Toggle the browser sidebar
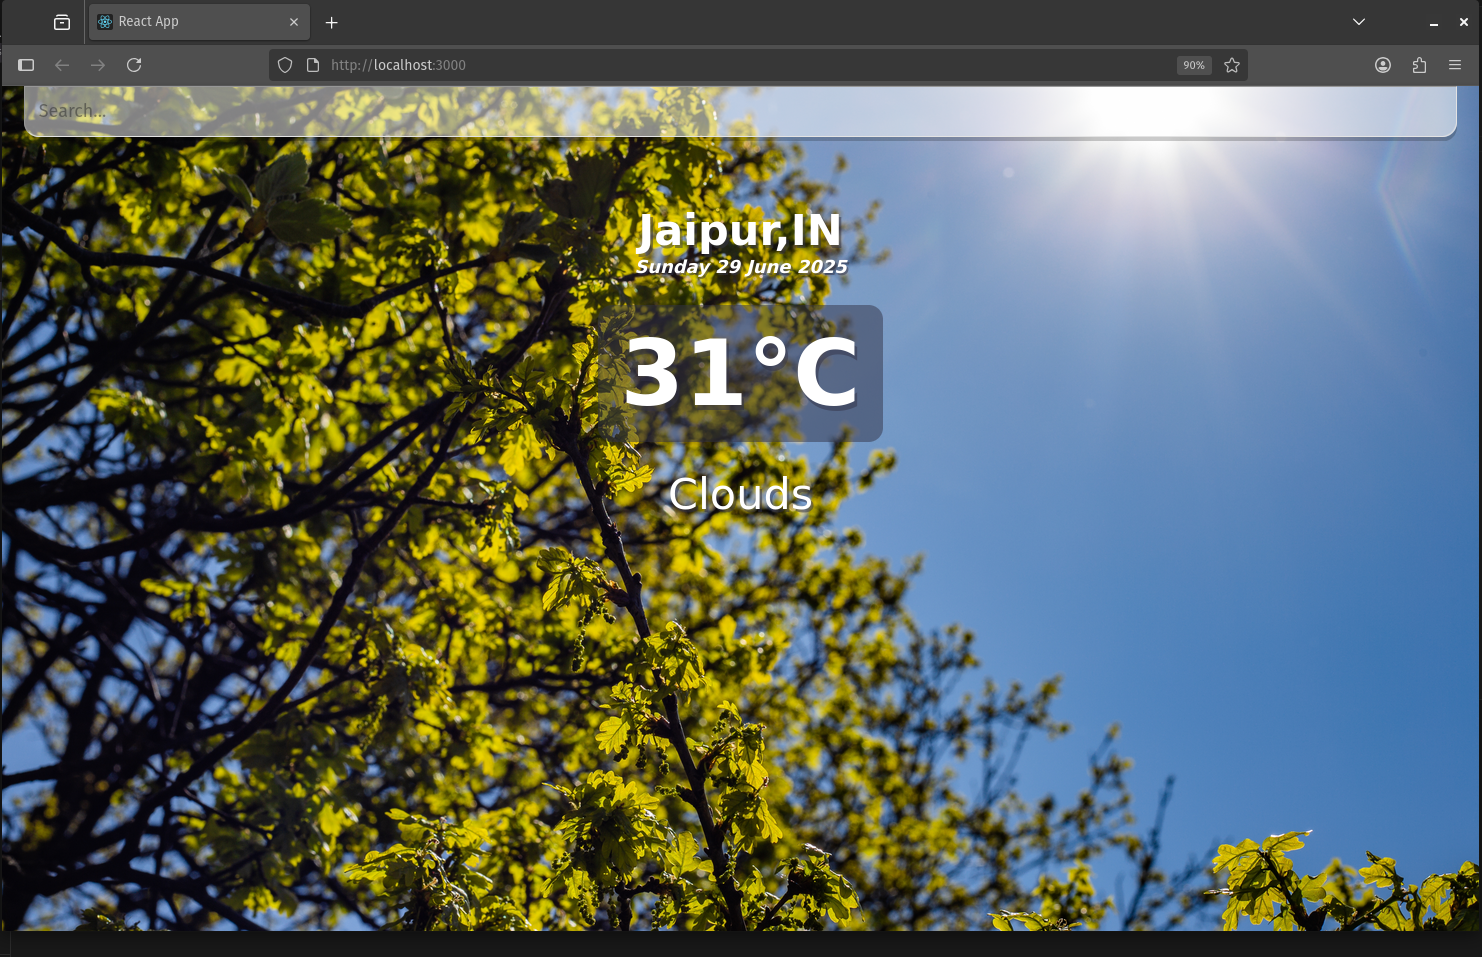Screen dimensions: 1482x957 coord(26,65)
